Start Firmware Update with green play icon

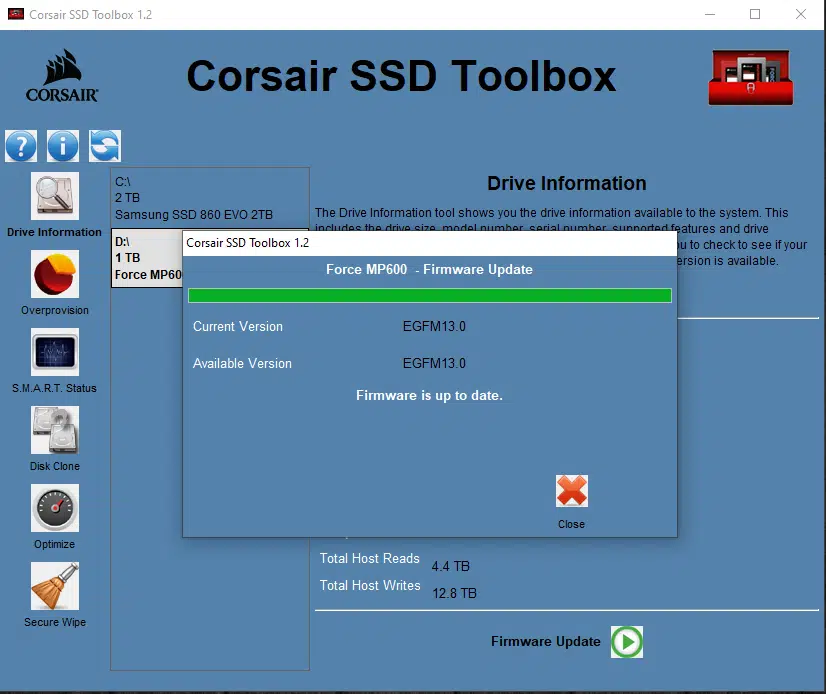pos(627,642)
